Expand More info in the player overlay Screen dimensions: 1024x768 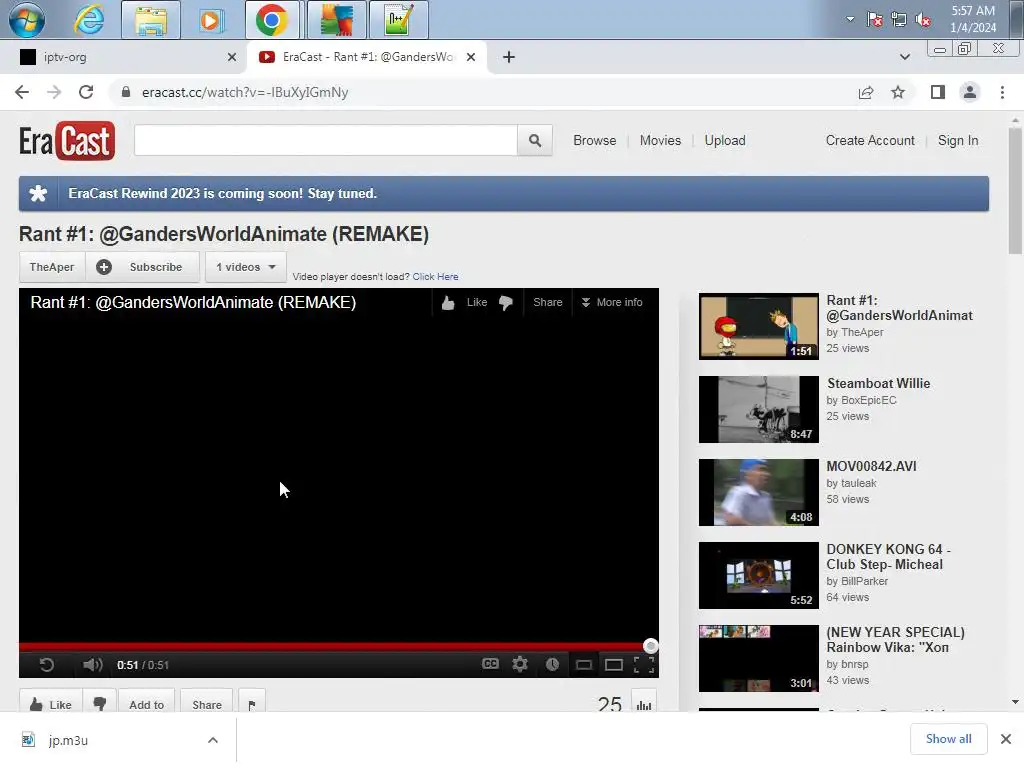click(x=612, y=302)
